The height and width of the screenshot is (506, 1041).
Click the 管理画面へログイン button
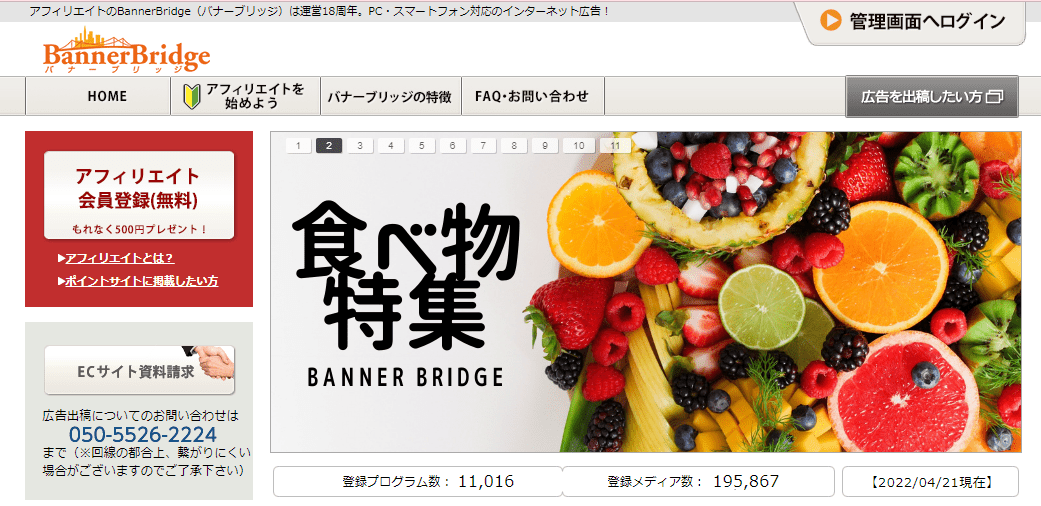[x=913, y=22]
